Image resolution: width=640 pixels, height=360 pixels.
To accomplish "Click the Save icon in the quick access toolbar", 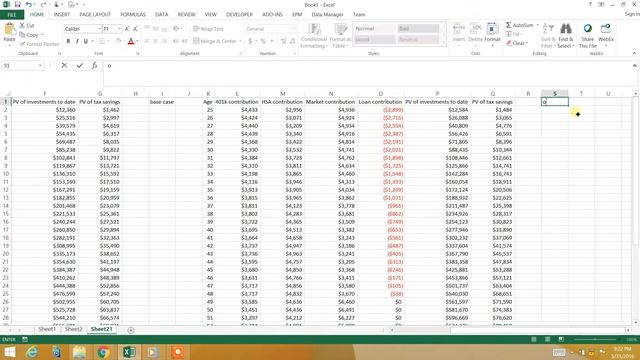I will point(17,4).
